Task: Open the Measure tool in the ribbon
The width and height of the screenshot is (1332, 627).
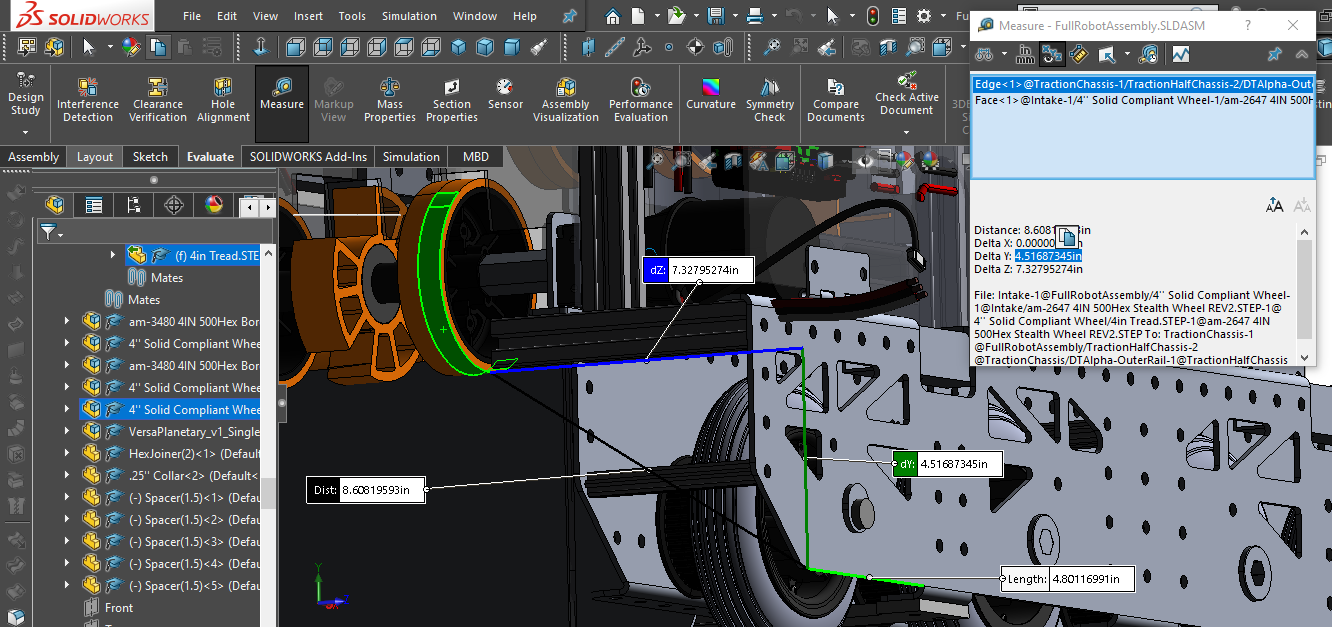Action: coord(282,103)
